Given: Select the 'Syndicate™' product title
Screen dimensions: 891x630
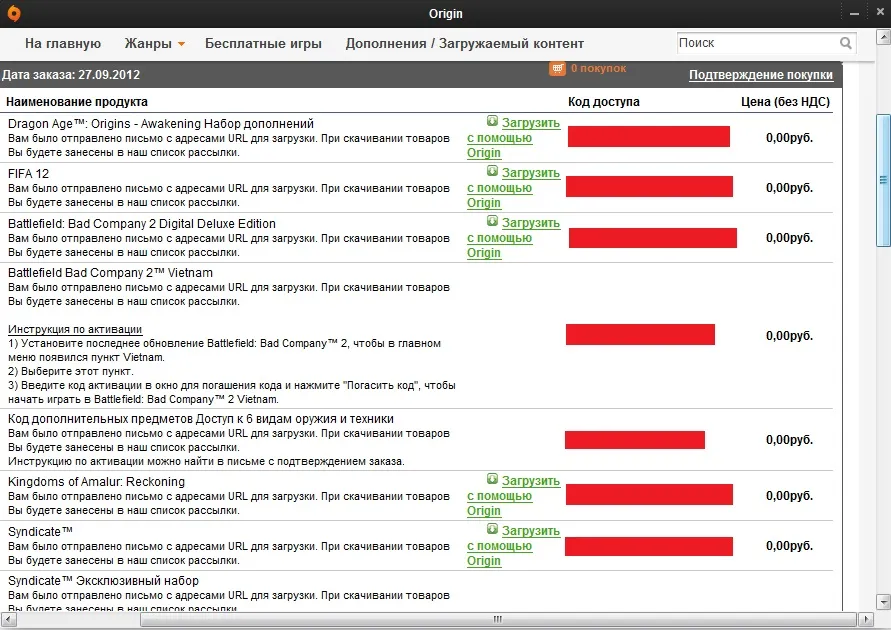Looking at the screenshot, I should tap(40, 532).
